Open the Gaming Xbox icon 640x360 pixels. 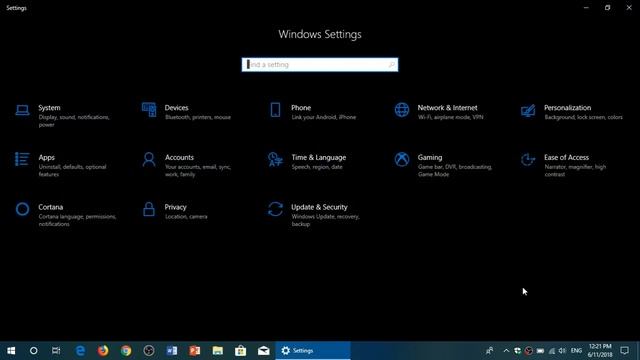(x=402, y=159)
